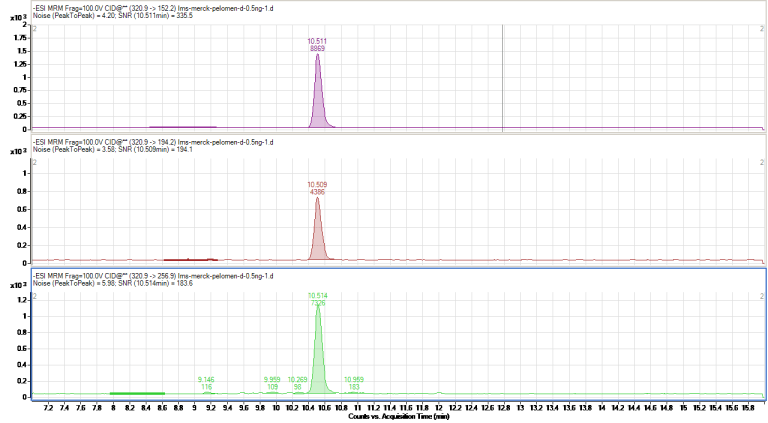Click the 10.4 tick on the time axis
Image resolution: width=768 pixels, height=423 pixels.
pyautogui.click(x=309, y=407)
